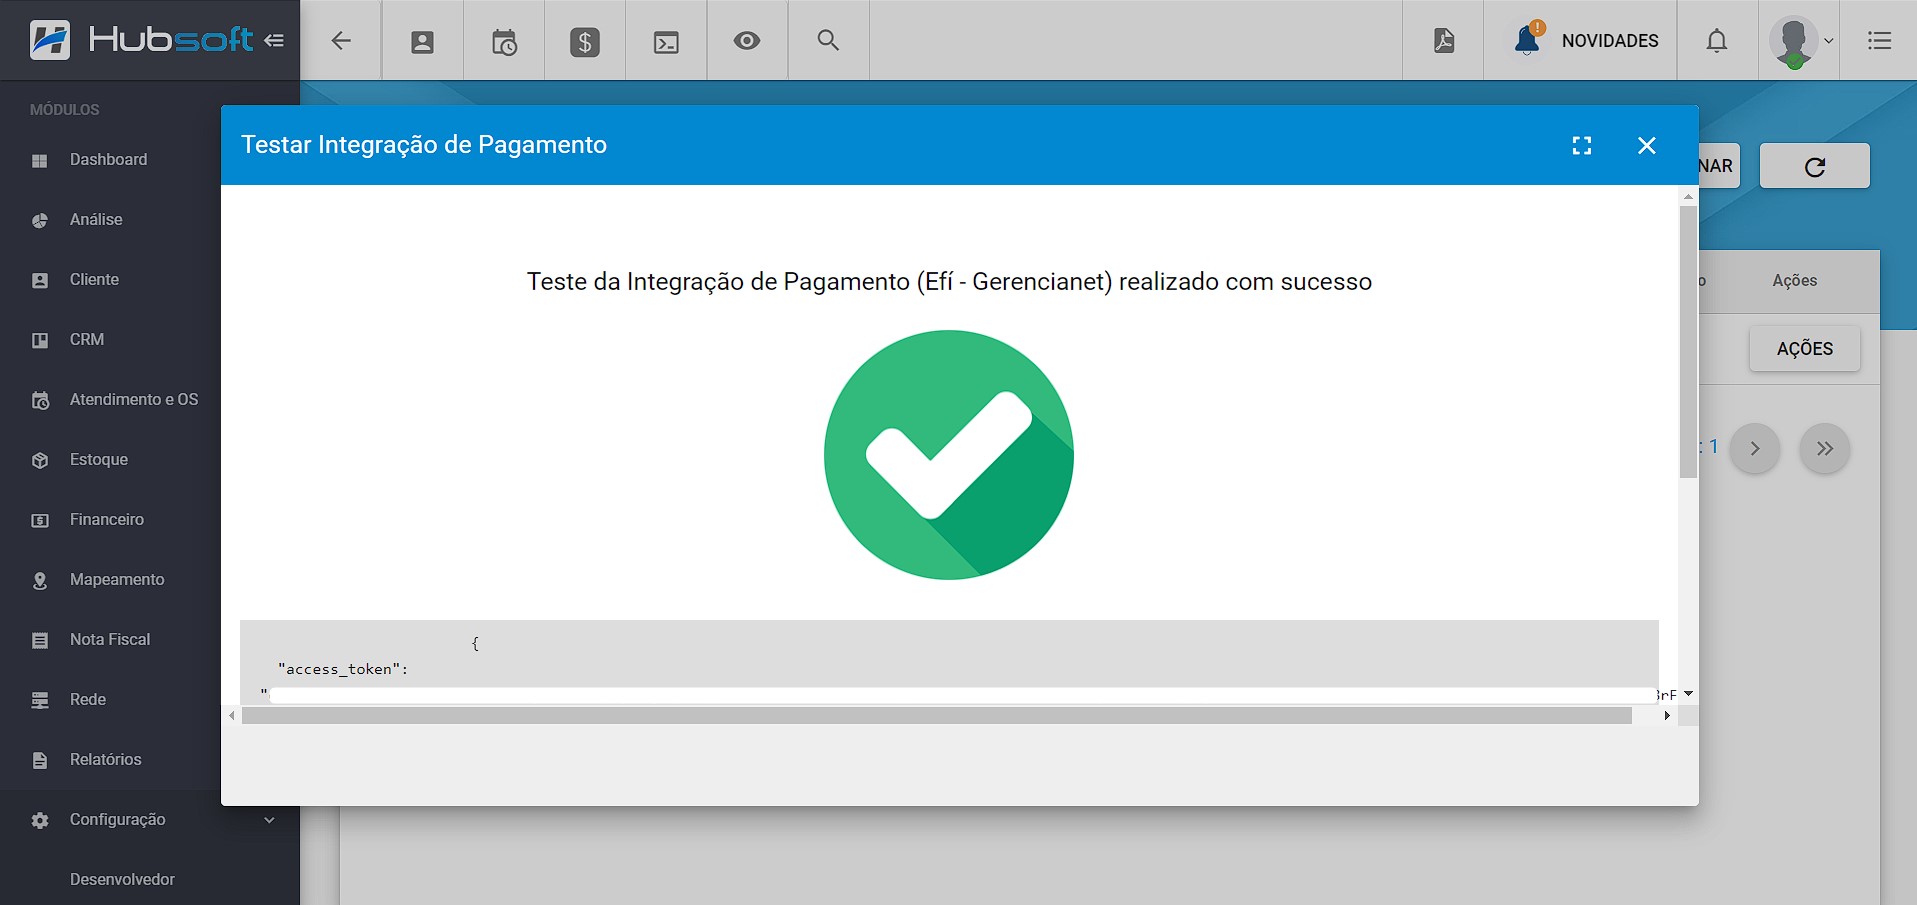Open the right-side list menu icon
Viewport: 1917px width, 905px height.
[x=1879, y=41]
